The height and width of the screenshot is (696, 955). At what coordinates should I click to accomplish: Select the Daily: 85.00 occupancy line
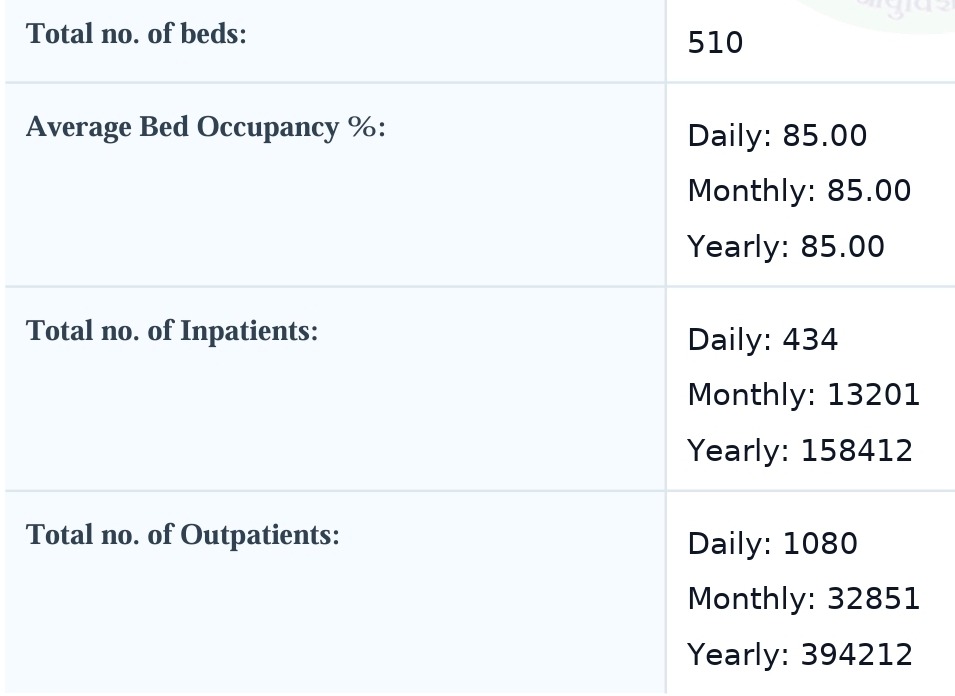coord(777,136)
